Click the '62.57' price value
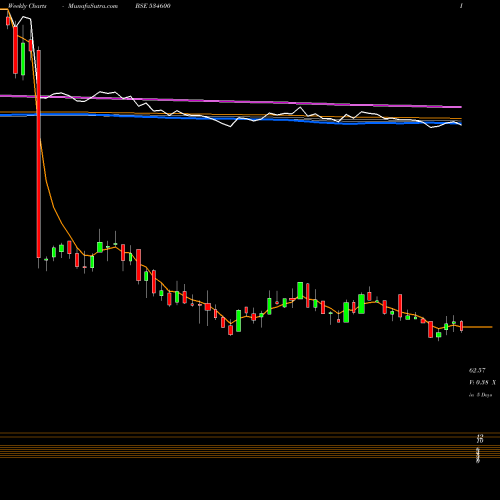Viewport: 500px width, 500px height. (477, 370)
